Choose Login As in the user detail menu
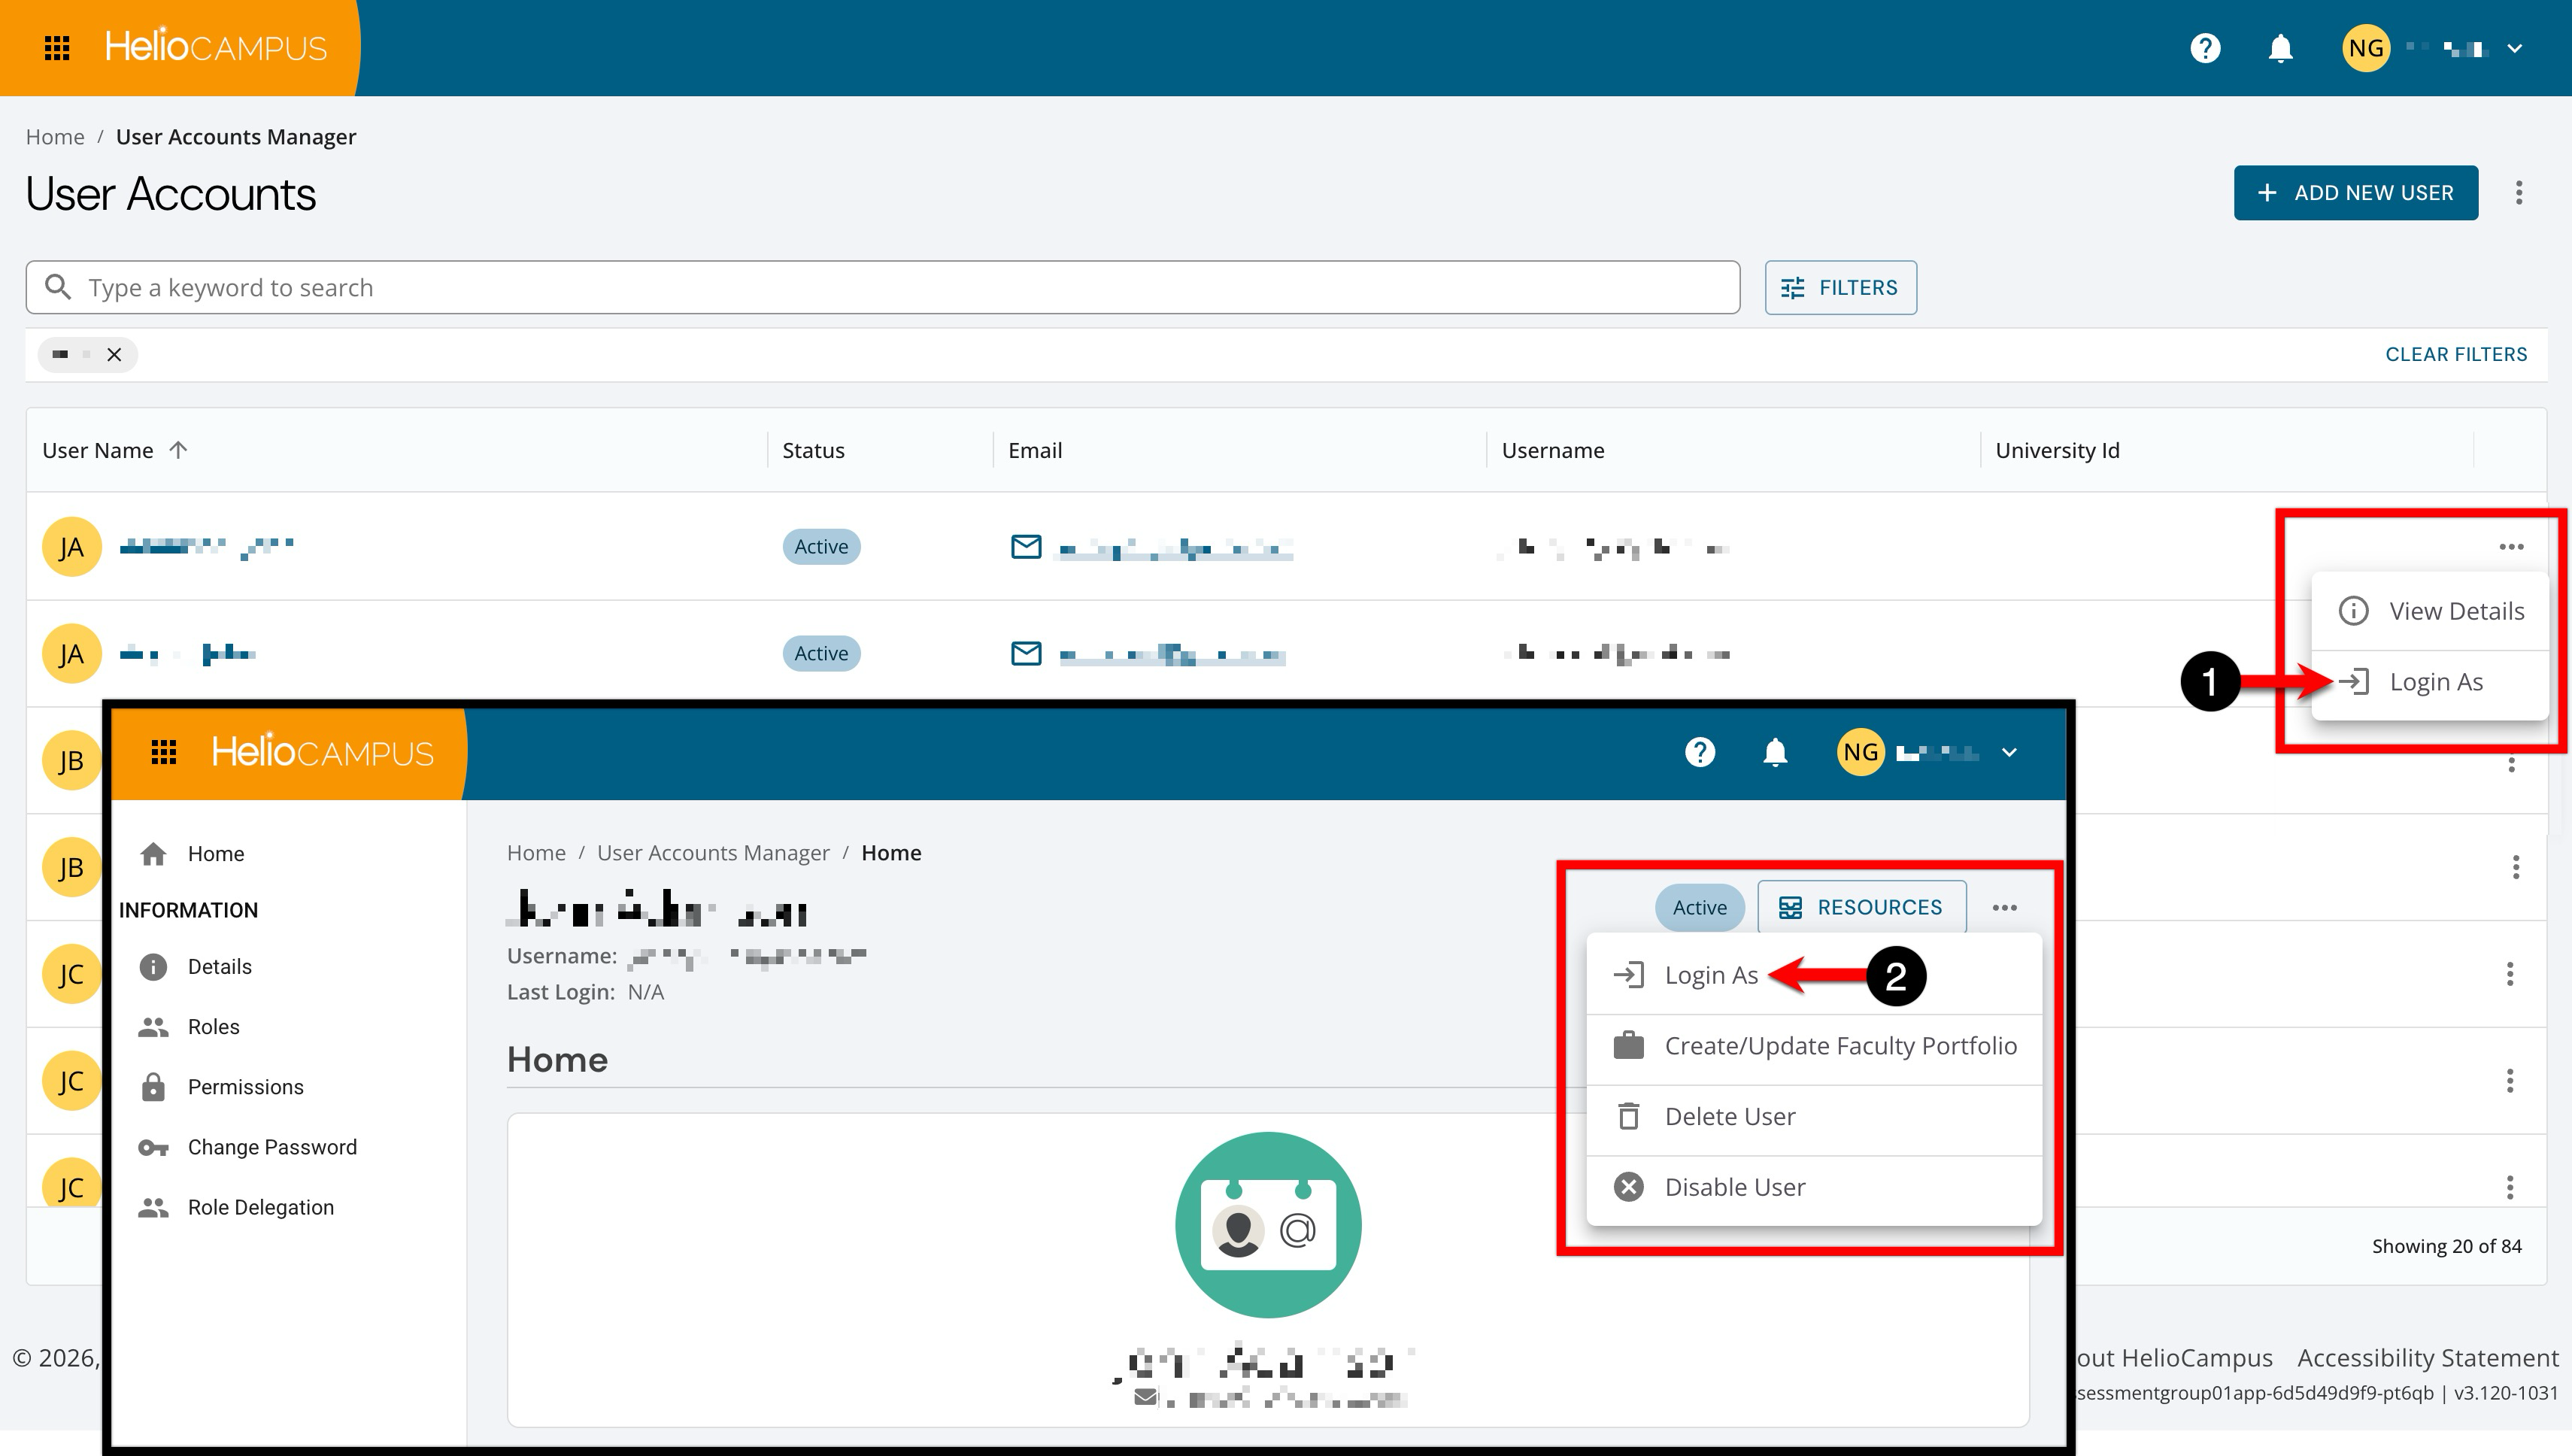Image resolution: width=2572 pixels, height=1456 pixels. point(1813,975)
